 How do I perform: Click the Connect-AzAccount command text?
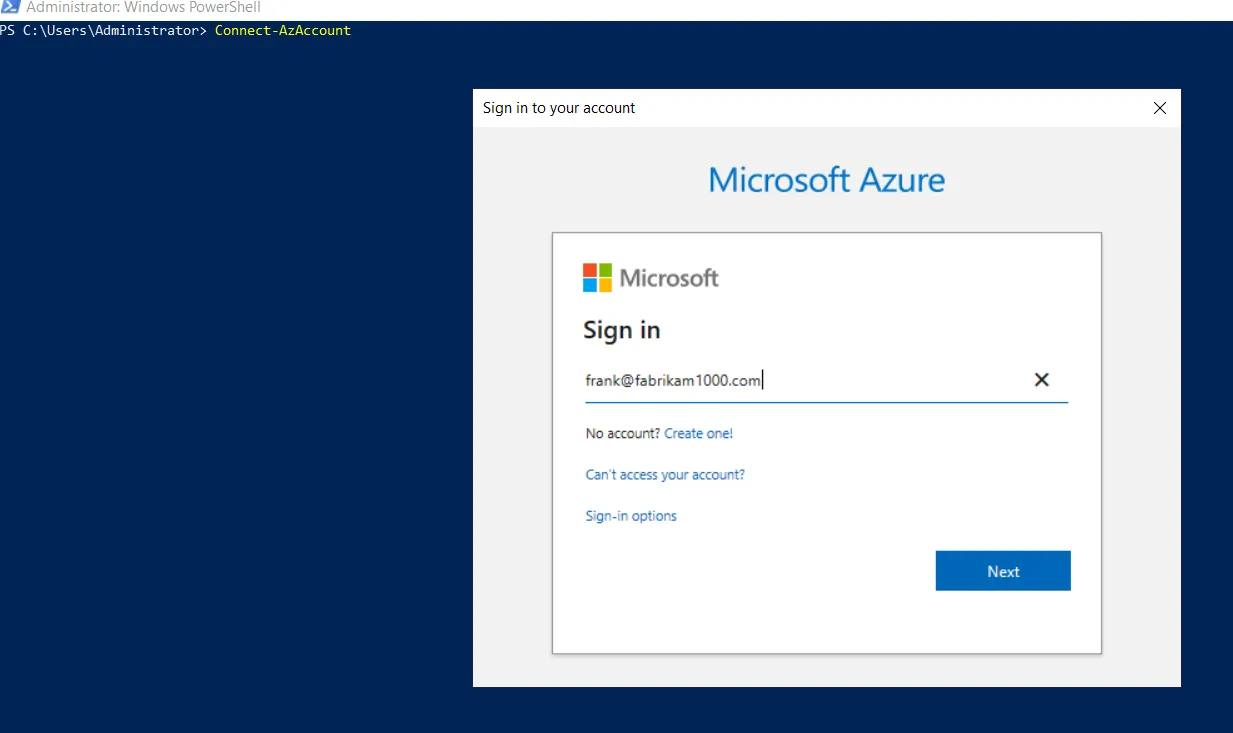(x=282, y=31)
